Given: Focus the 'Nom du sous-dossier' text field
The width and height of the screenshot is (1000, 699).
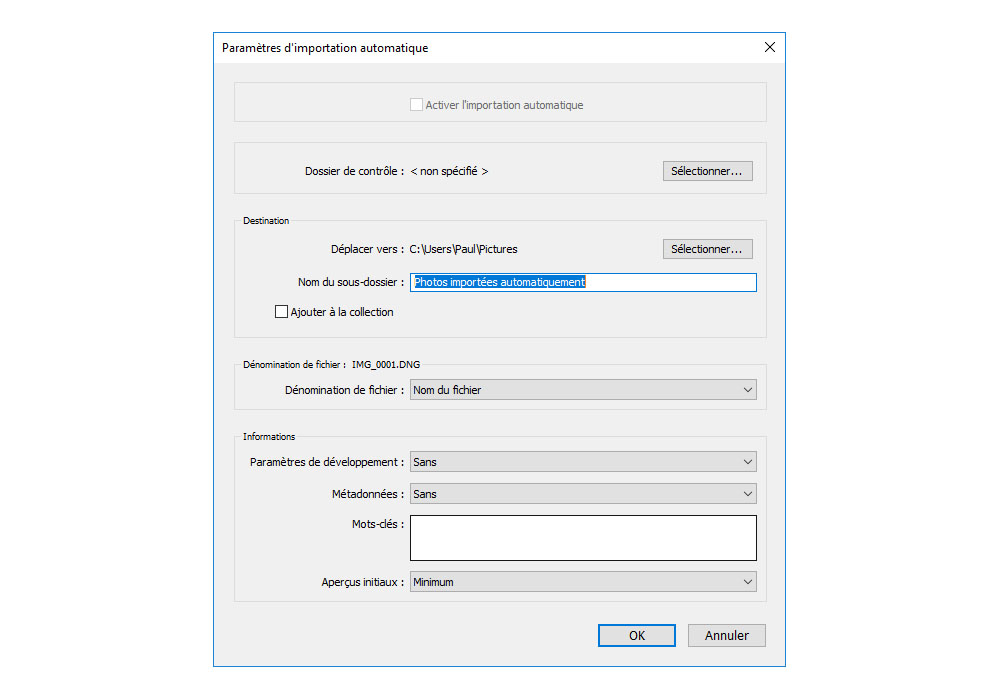Looking at the screenshot, I should pyautogui.click(x=583, y=282).
